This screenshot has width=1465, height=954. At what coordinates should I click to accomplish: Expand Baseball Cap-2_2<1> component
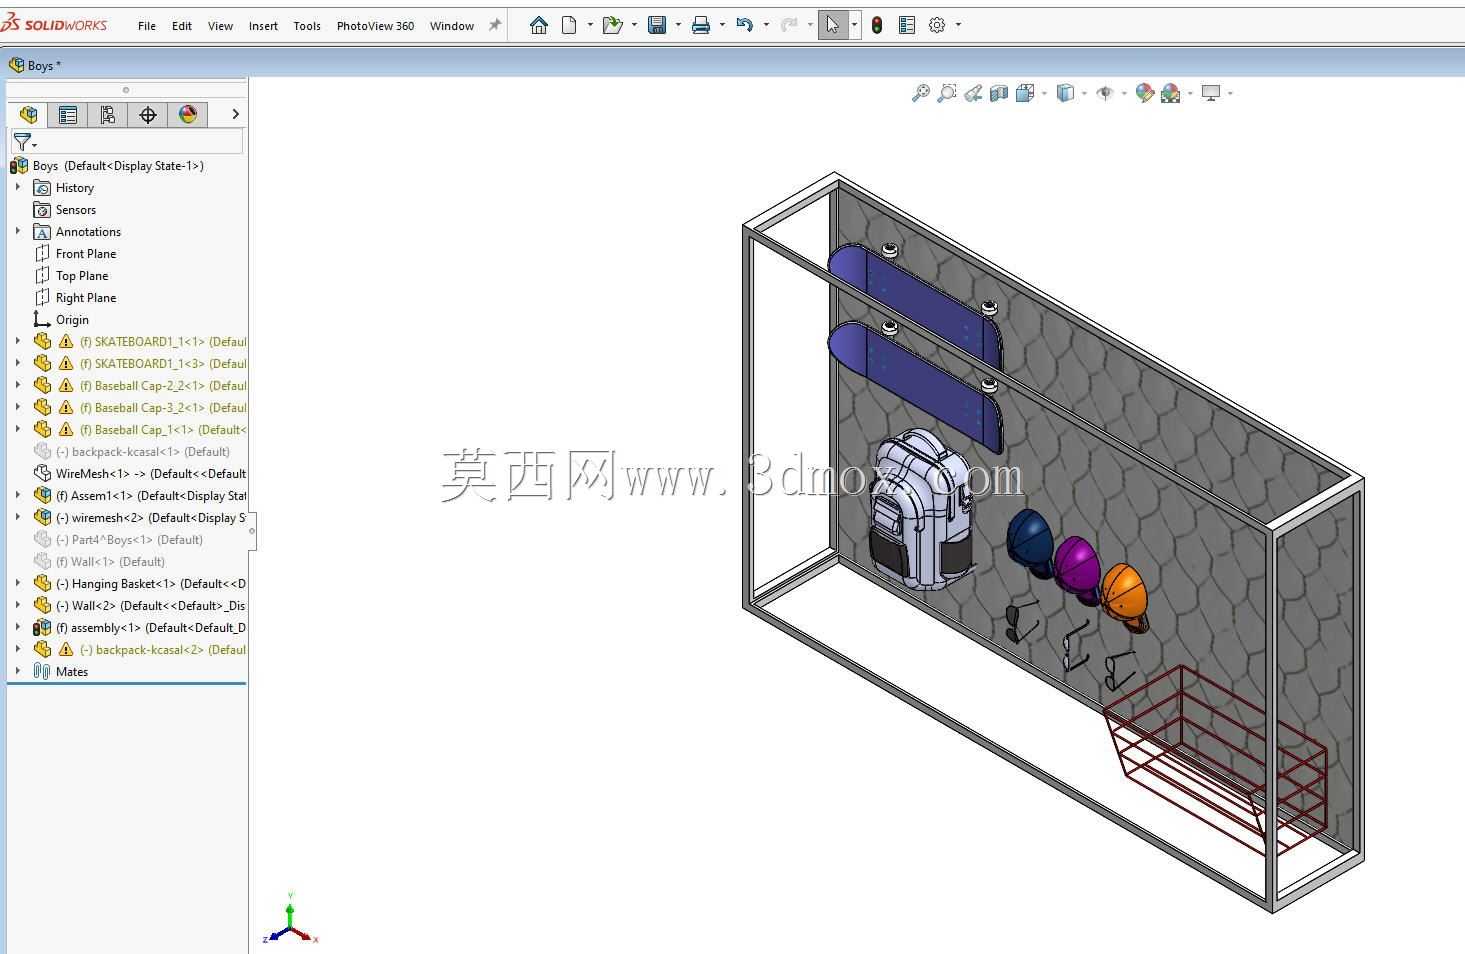tap(17, 385)
